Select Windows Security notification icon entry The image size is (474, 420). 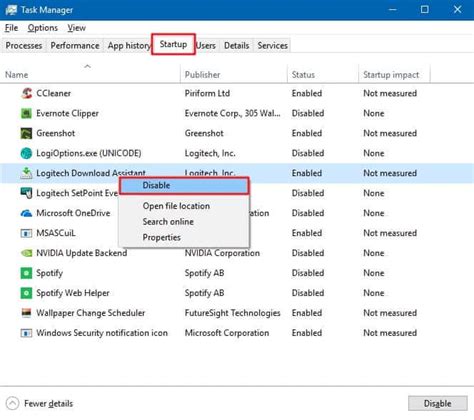click(102, 333)
